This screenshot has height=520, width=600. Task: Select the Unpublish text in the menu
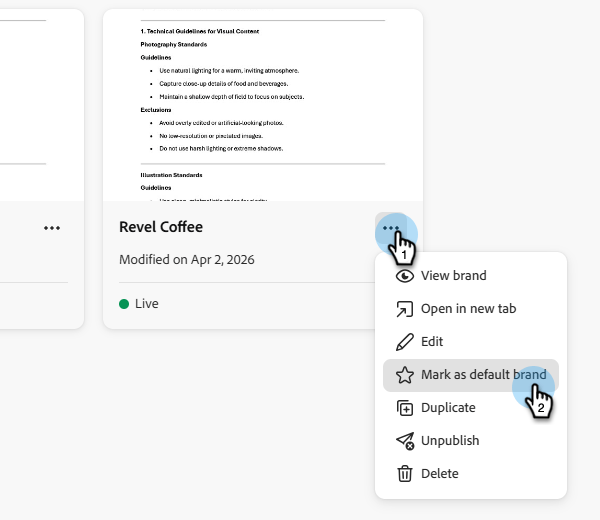pyautogui.click(x=450, y=441)
